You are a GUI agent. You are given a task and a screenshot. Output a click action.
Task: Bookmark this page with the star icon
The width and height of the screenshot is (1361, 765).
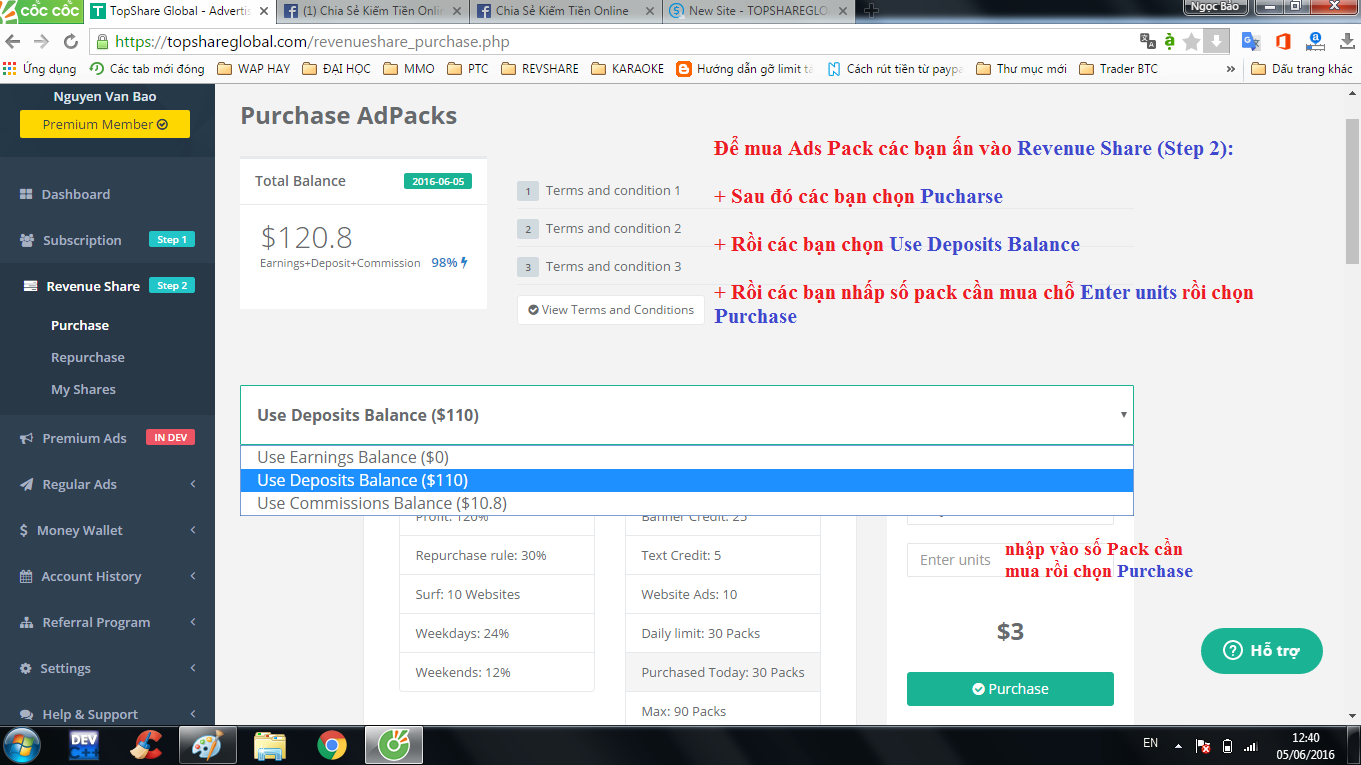1191,42
